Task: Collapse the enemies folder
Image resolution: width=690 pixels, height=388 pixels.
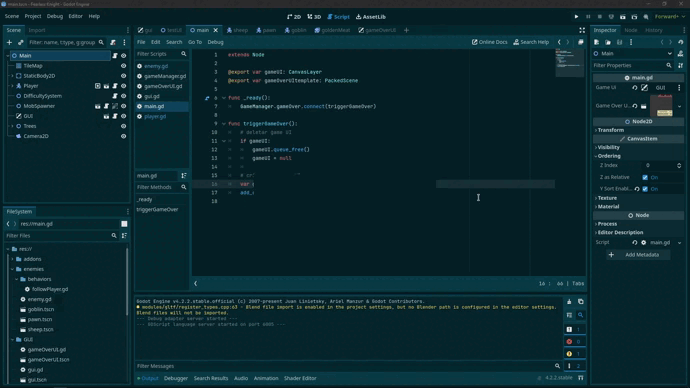Action: coord(12,269)
